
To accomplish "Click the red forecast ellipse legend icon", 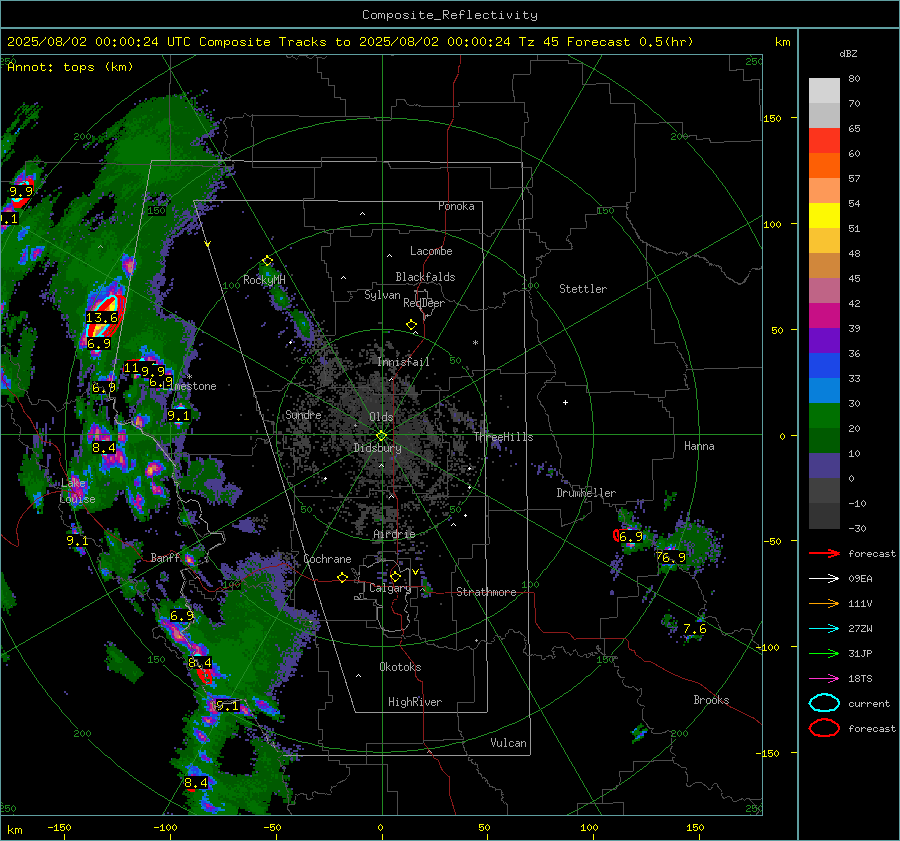I will [824, 728].
